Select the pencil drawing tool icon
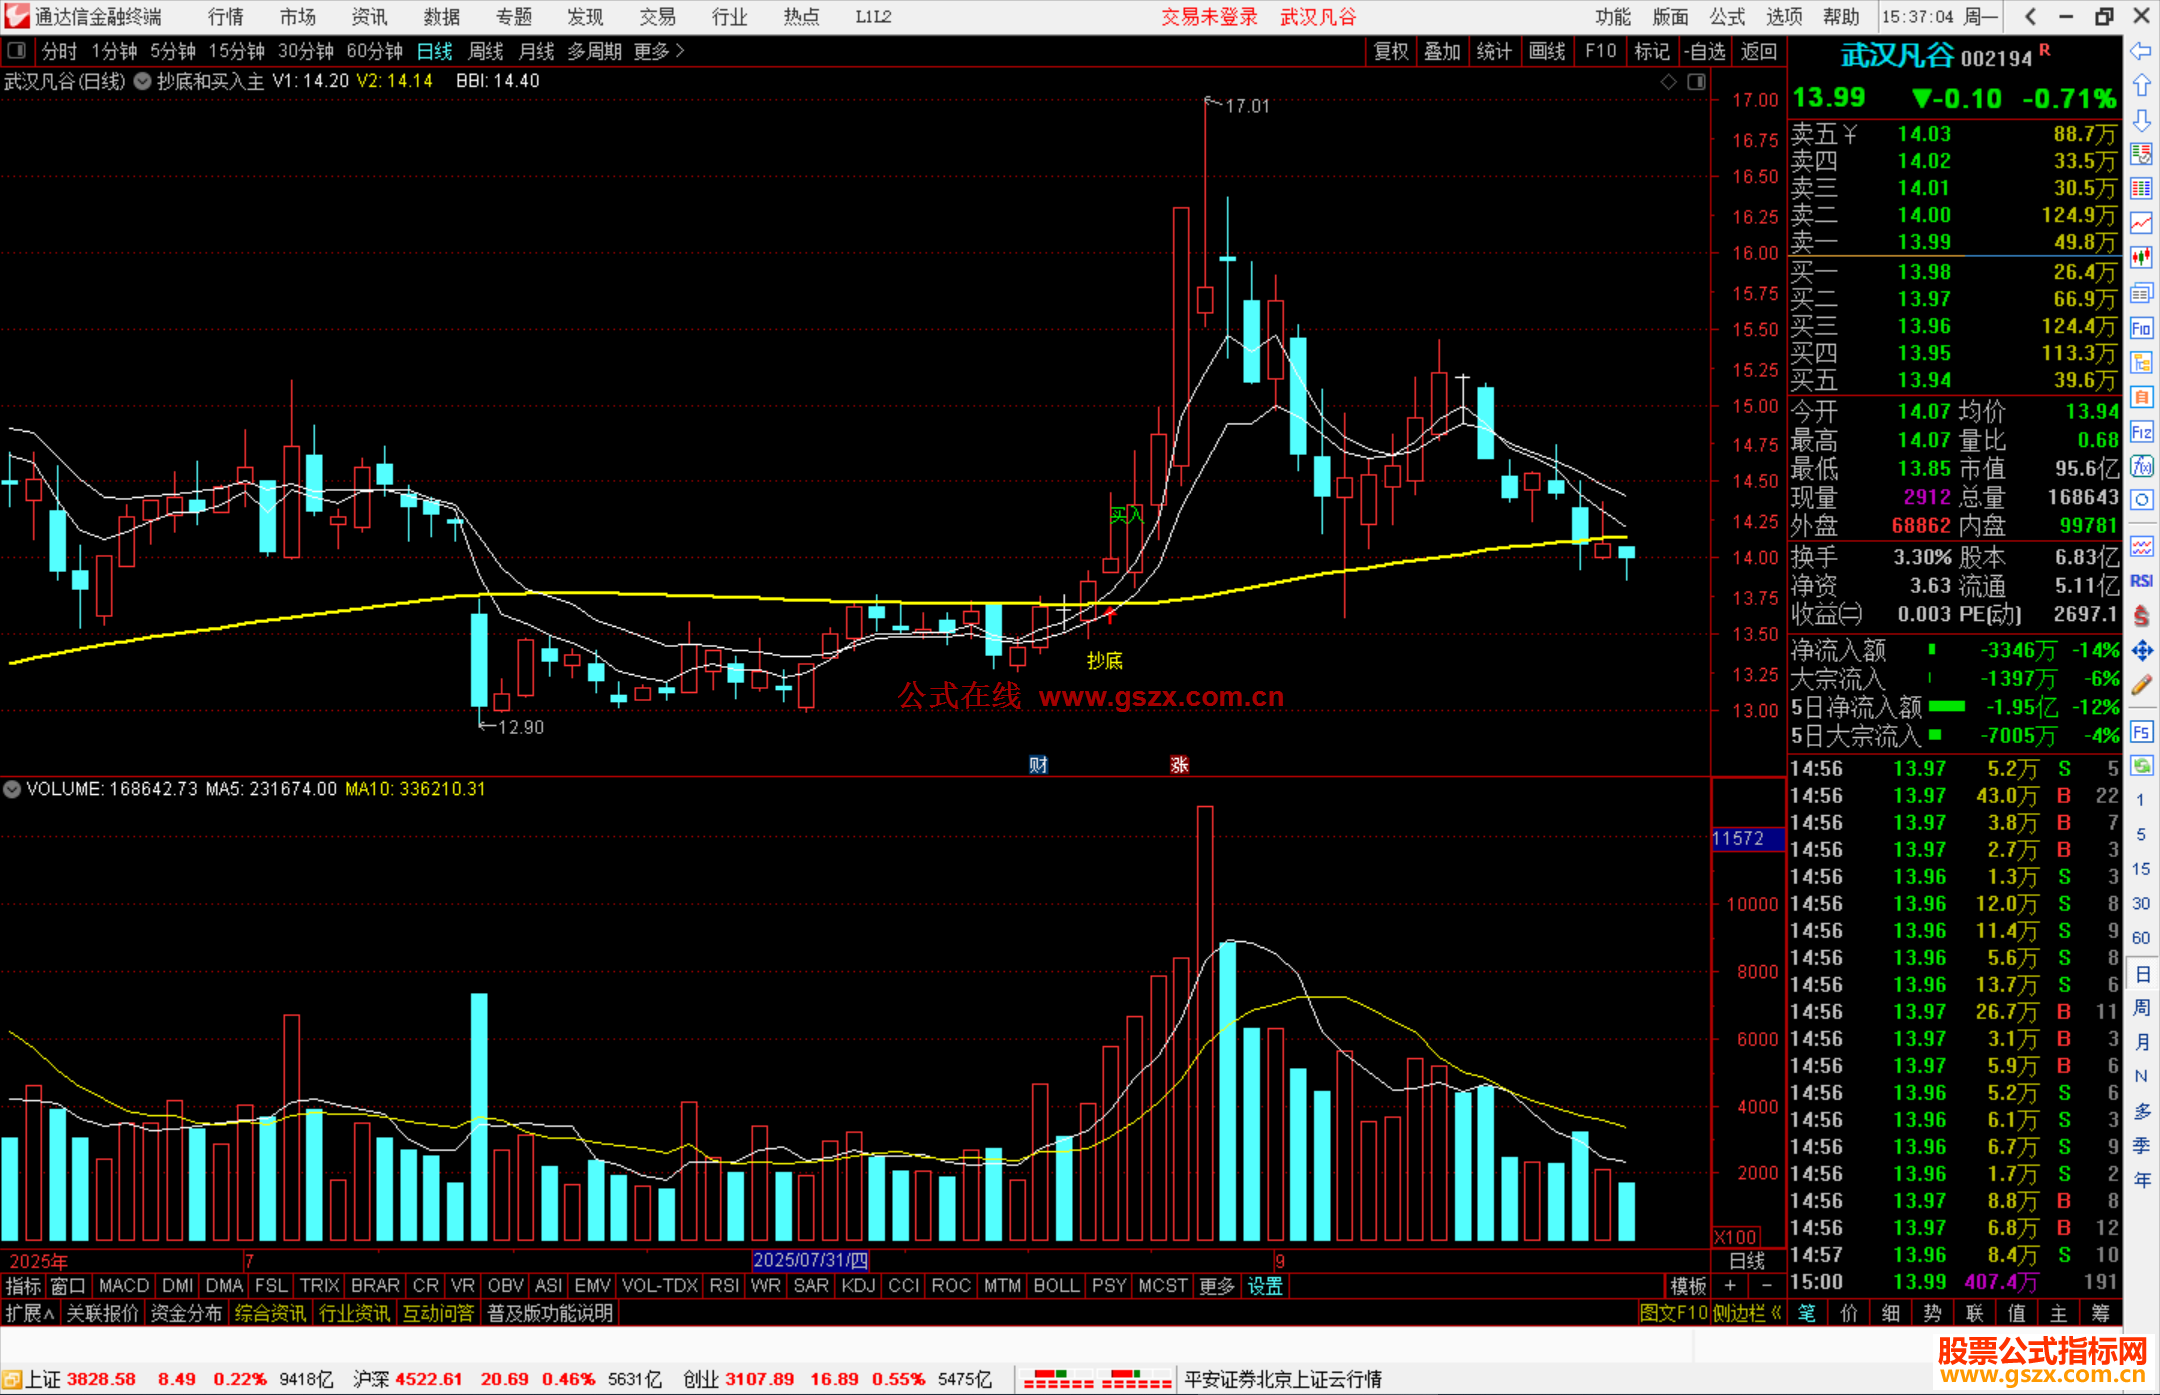2160x1395 pixels. pos(2141,685)
